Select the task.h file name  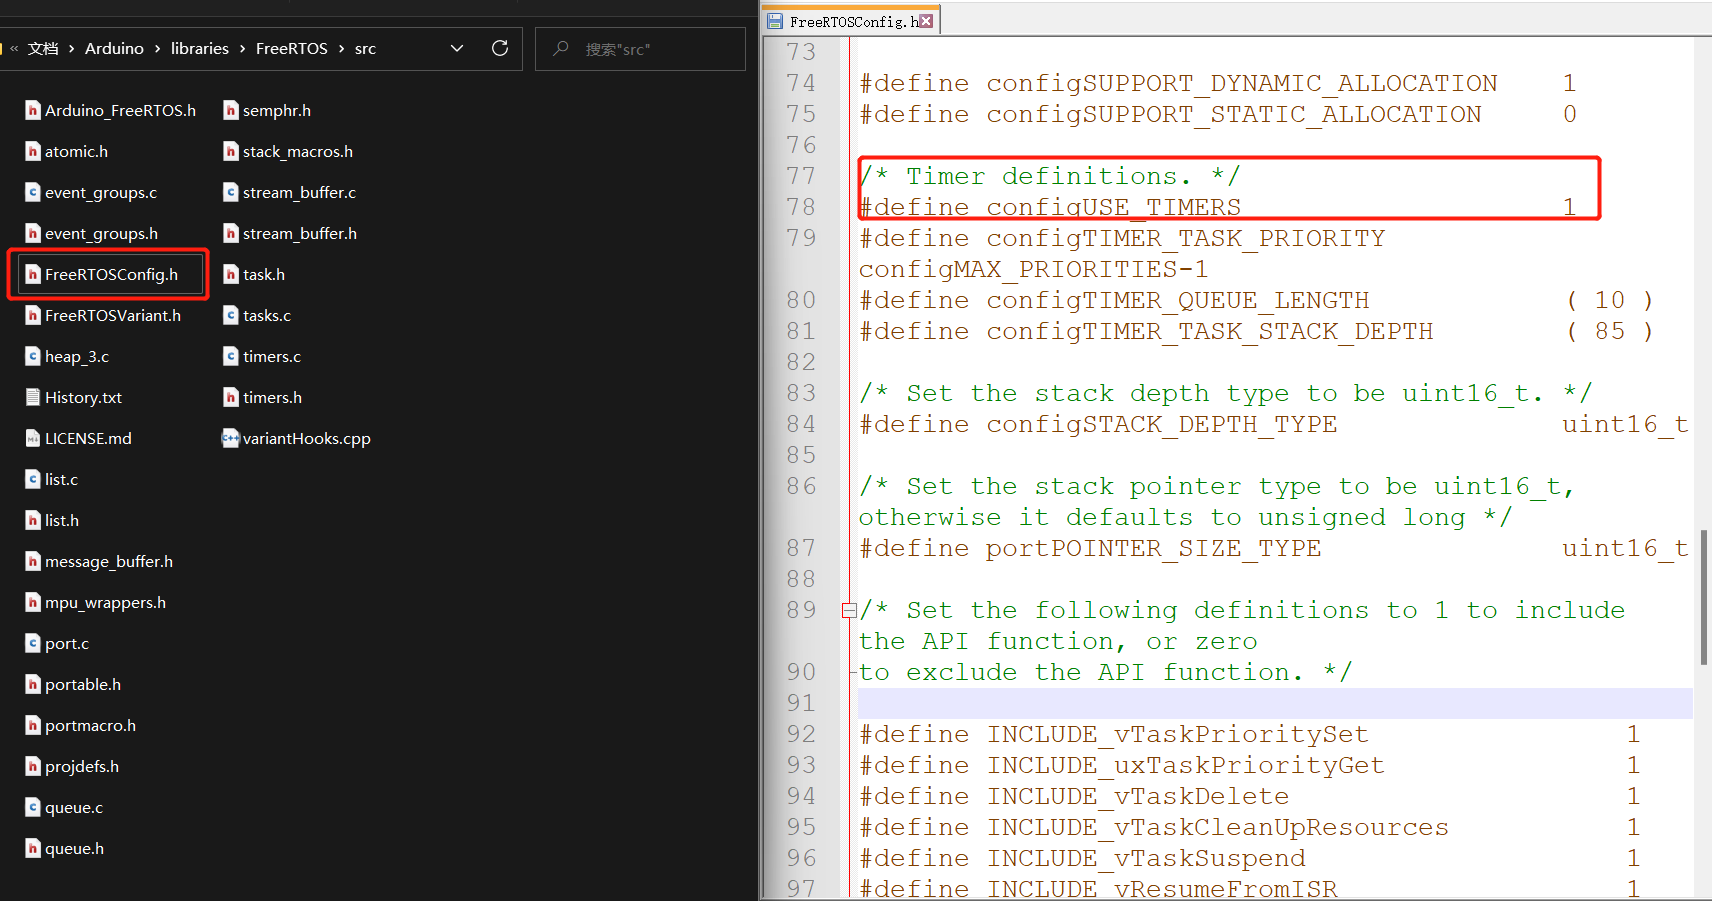[x=264, y=274]
